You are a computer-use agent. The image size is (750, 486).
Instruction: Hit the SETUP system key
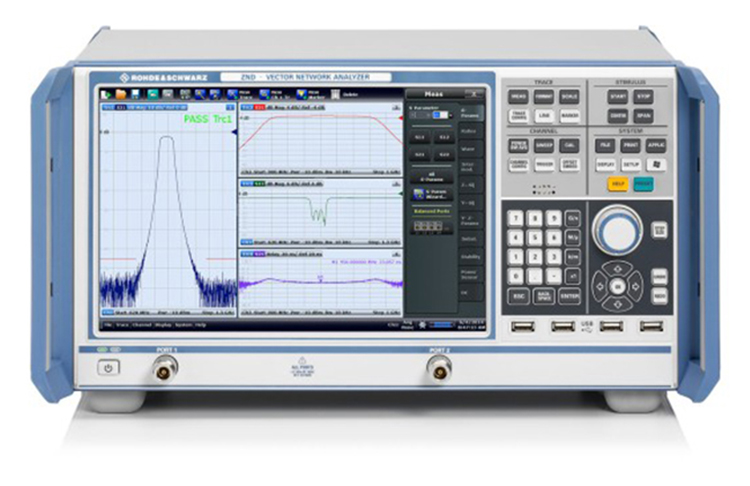tap(630, 165)
